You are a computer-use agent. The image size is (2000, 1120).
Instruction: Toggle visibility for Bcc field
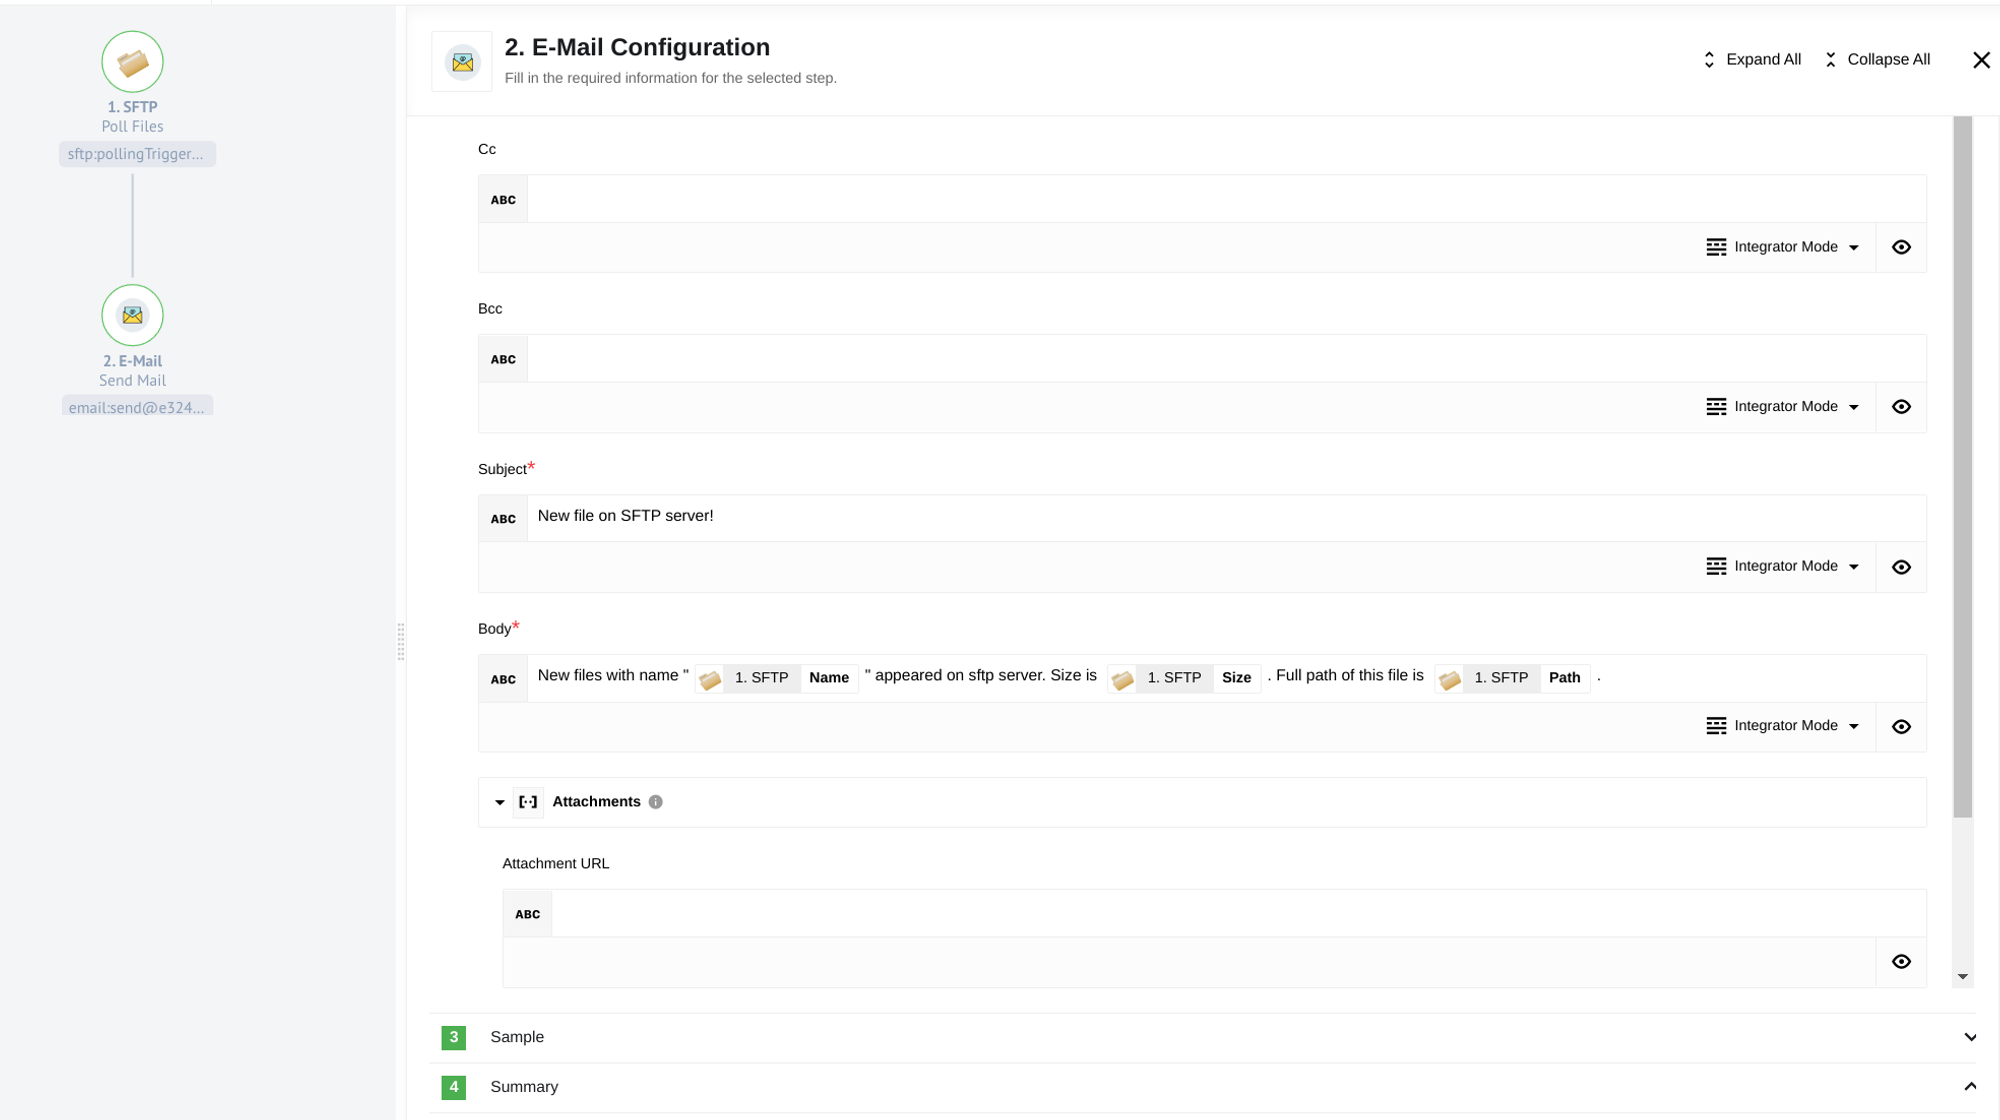[x=1901, y=407]
